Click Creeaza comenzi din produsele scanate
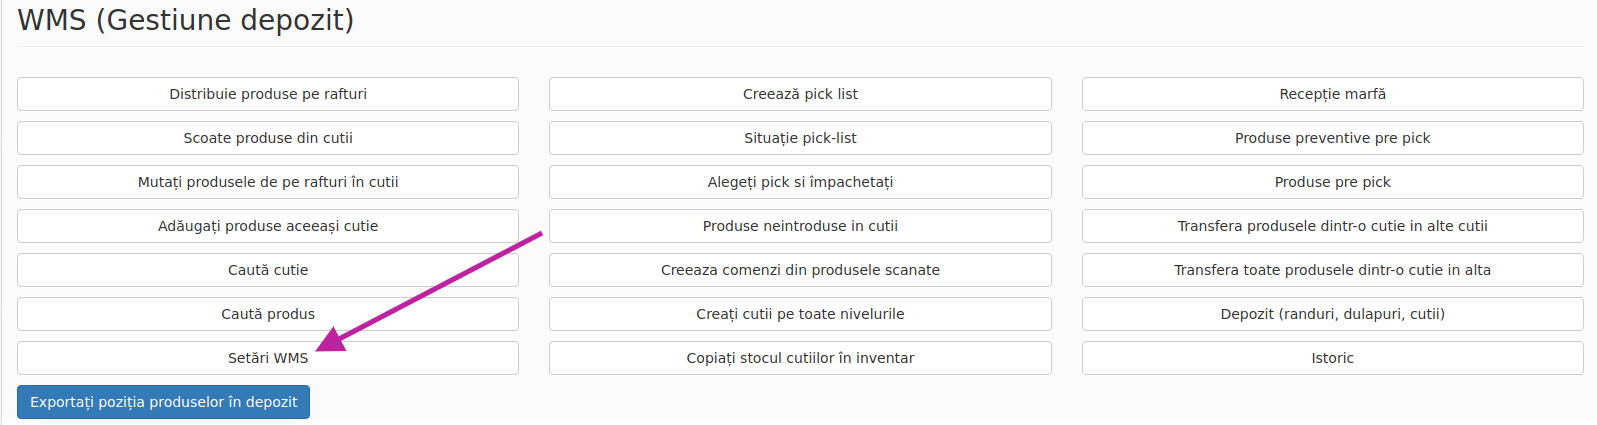The image size is (1597, 425). coord(800,270)
